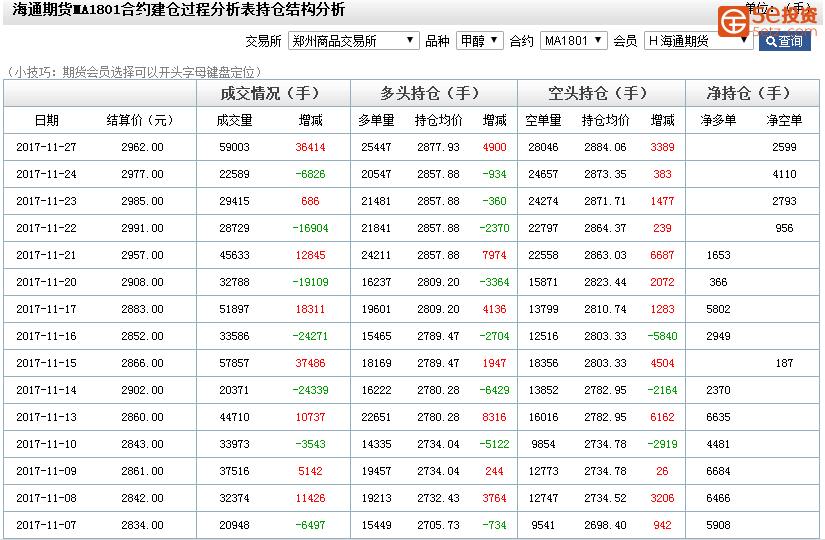The image size is (825, 540).
Task: Click green long change -6429
Action: 495,391
